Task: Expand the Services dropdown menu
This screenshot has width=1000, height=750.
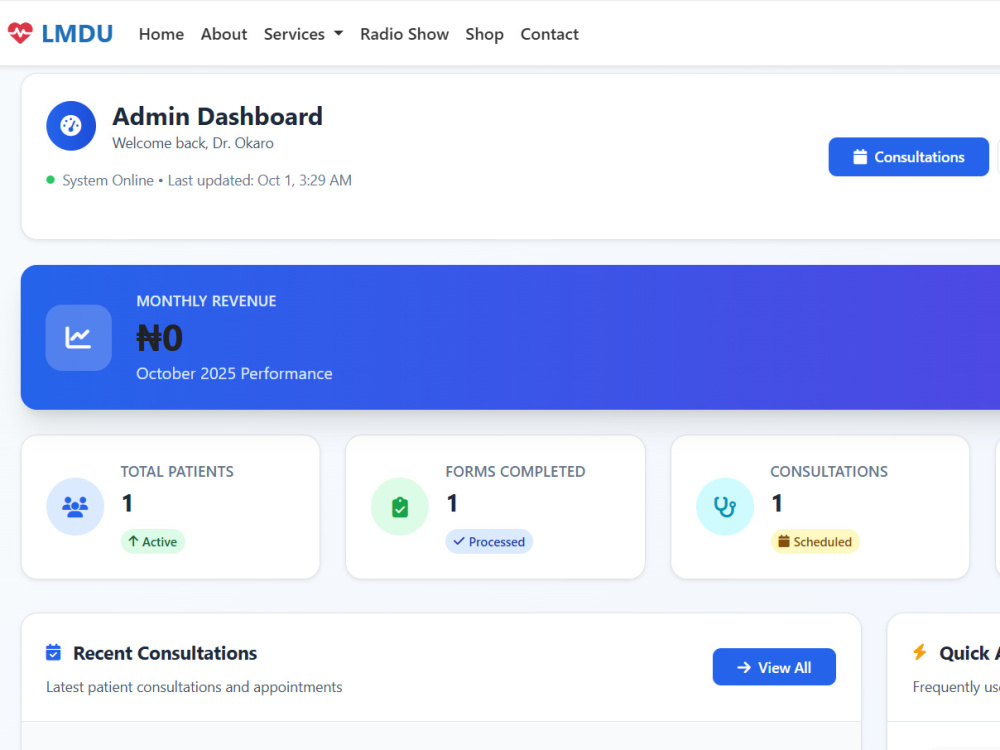Action: [304, 34]
